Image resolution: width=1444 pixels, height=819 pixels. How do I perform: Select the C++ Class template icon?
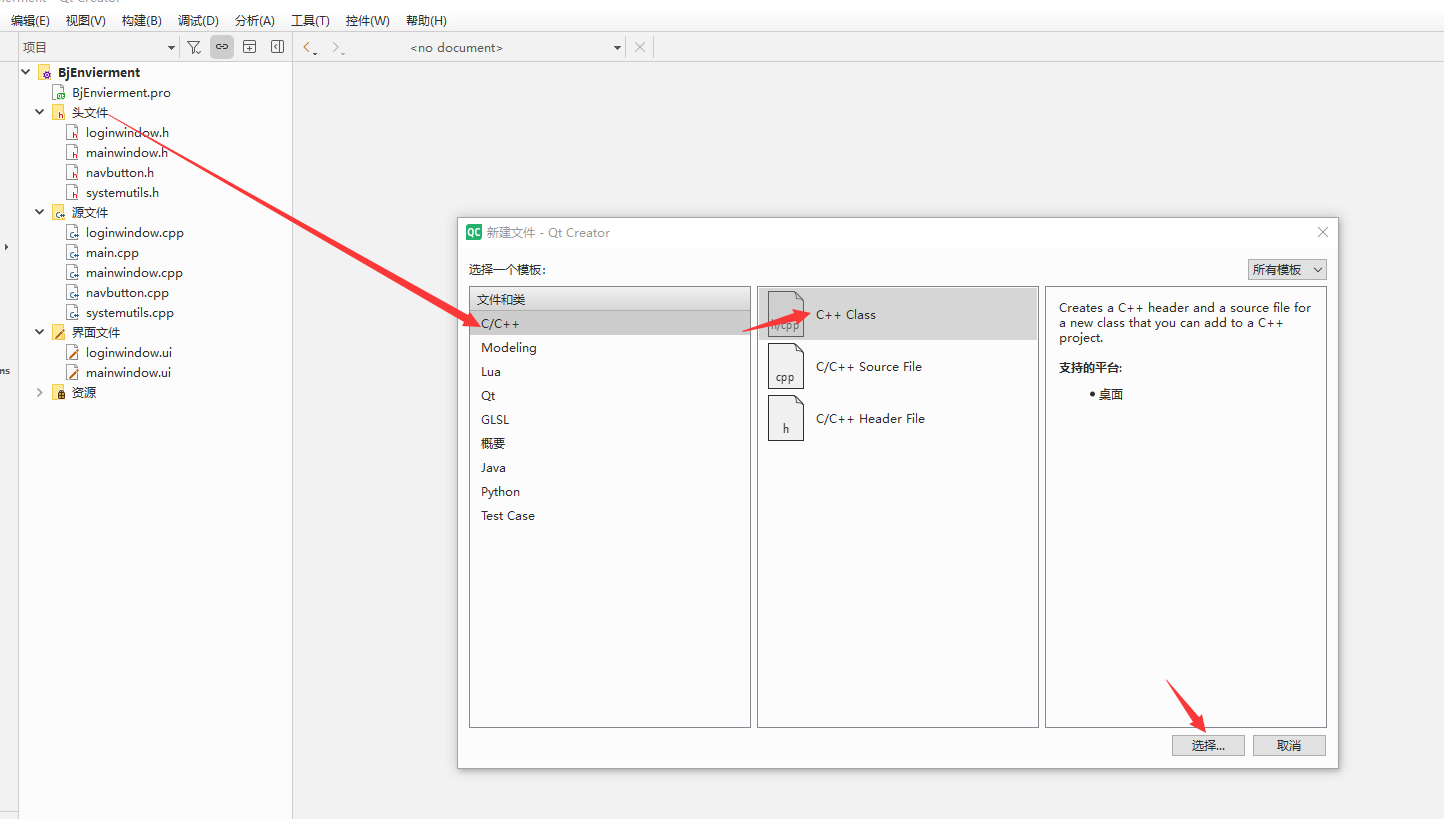click(786, 314)
